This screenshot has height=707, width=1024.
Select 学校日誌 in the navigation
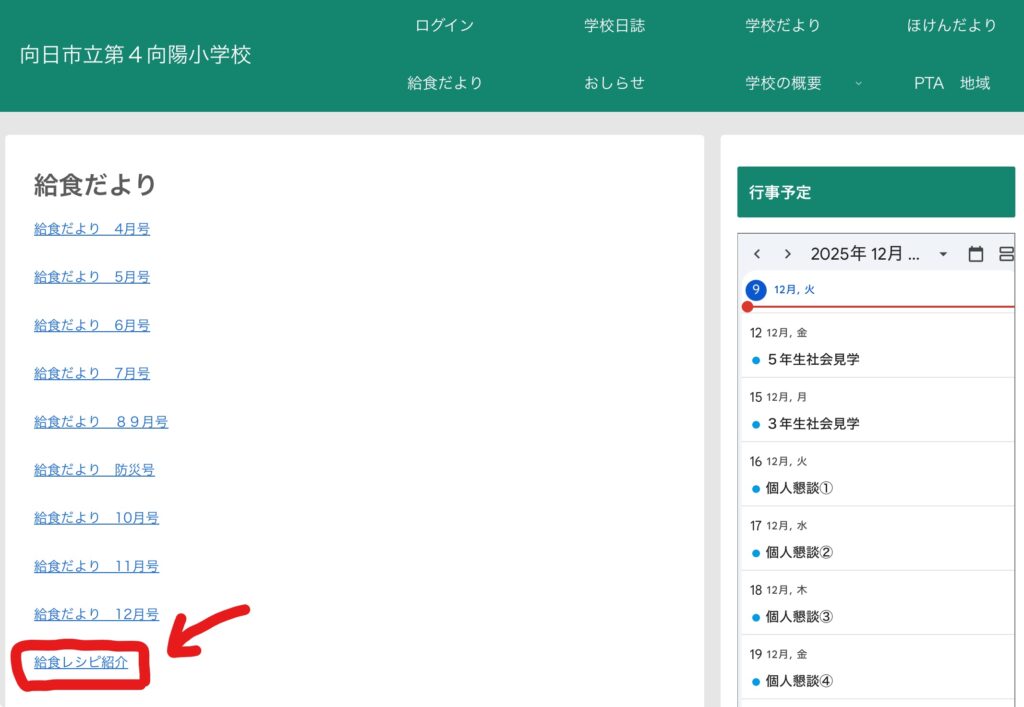[x=614, y=26]
